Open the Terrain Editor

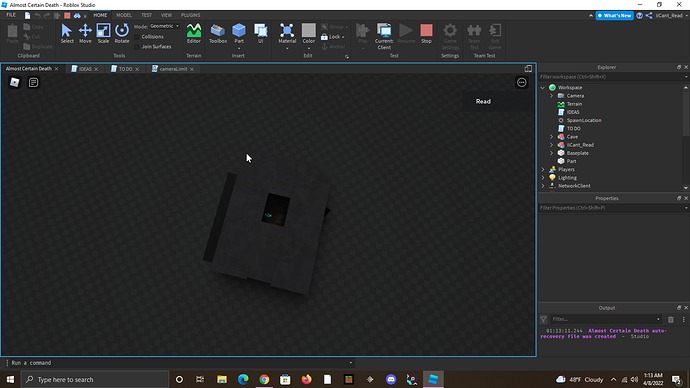tap(194, 33)
